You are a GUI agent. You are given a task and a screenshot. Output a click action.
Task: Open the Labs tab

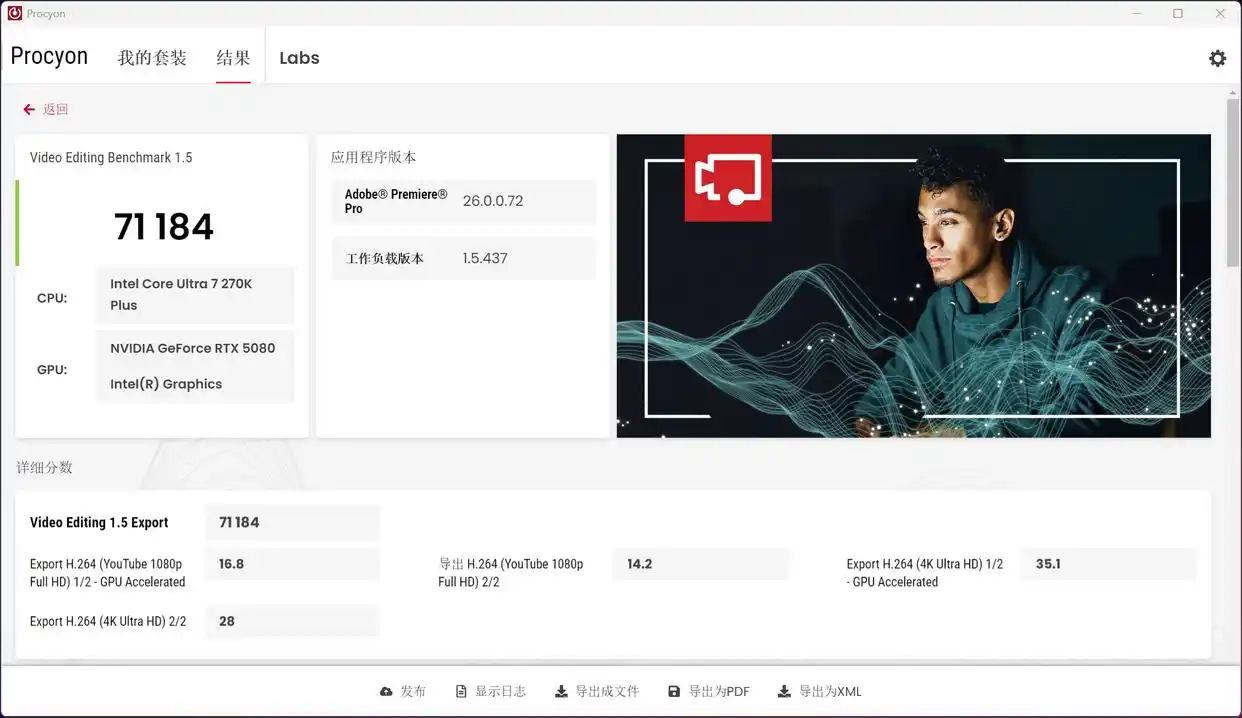coord(298,57)
